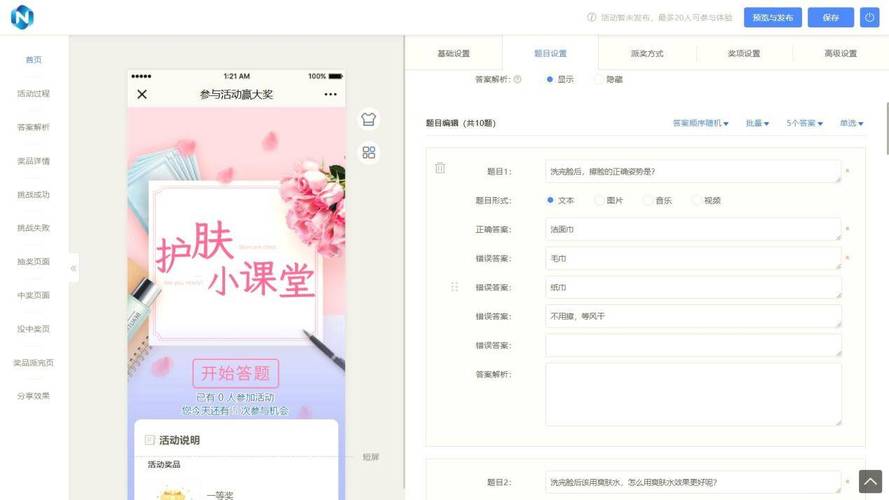The height and width of the screenshot is (500, 889).
Task: Click the back-to-top arrow button
Action: 870,481
